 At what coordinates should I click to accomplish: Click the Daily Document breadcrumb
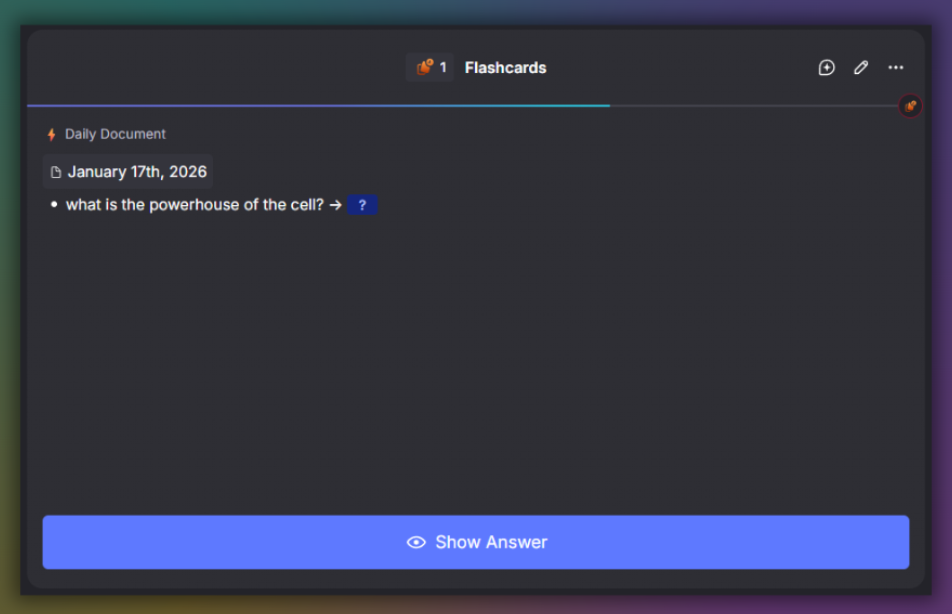[116, 133]
